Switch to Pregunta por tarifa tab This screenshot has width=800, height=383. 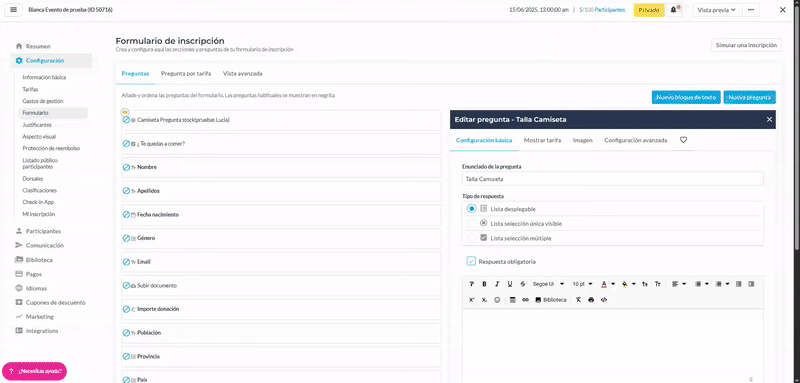186,73
